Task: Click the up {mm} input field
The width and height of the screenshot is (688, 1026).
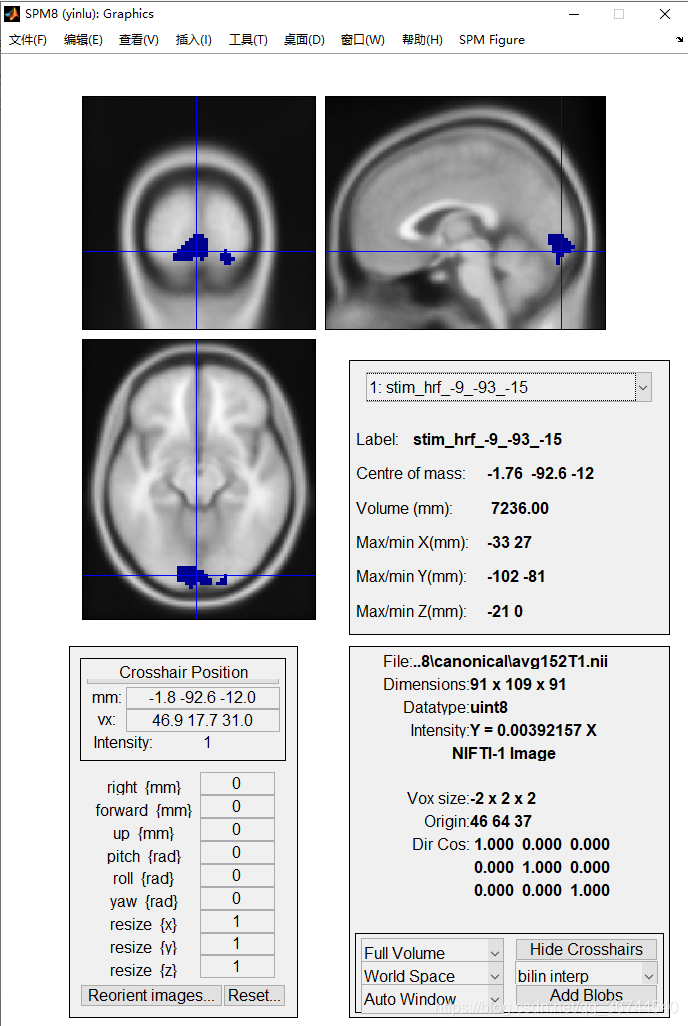Action: 237,830
